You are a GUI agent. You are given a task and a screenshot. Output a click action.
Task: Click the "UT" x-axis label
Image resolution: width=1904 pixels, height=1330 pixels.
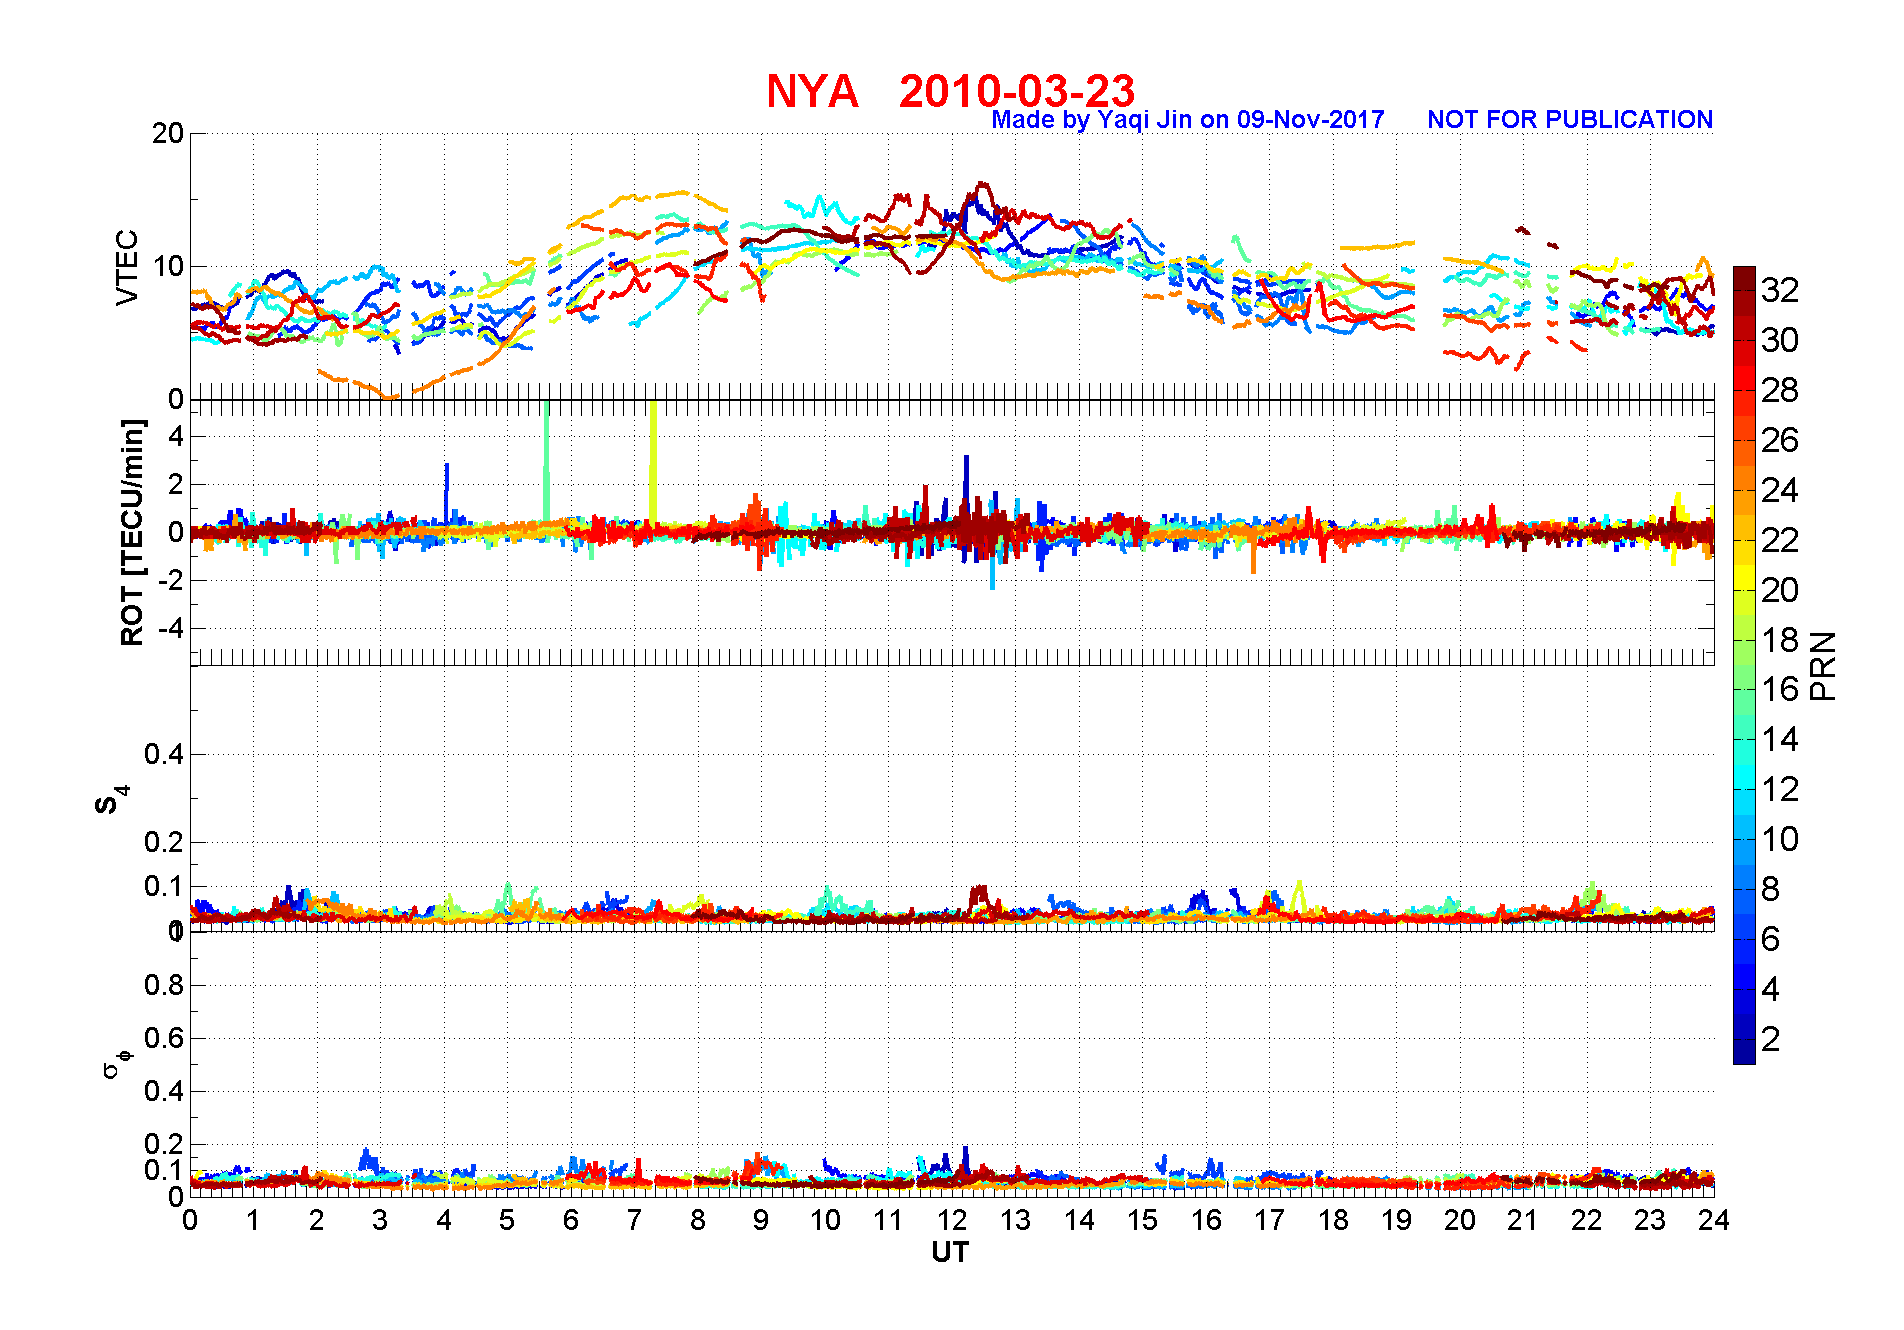[950, 1252]
